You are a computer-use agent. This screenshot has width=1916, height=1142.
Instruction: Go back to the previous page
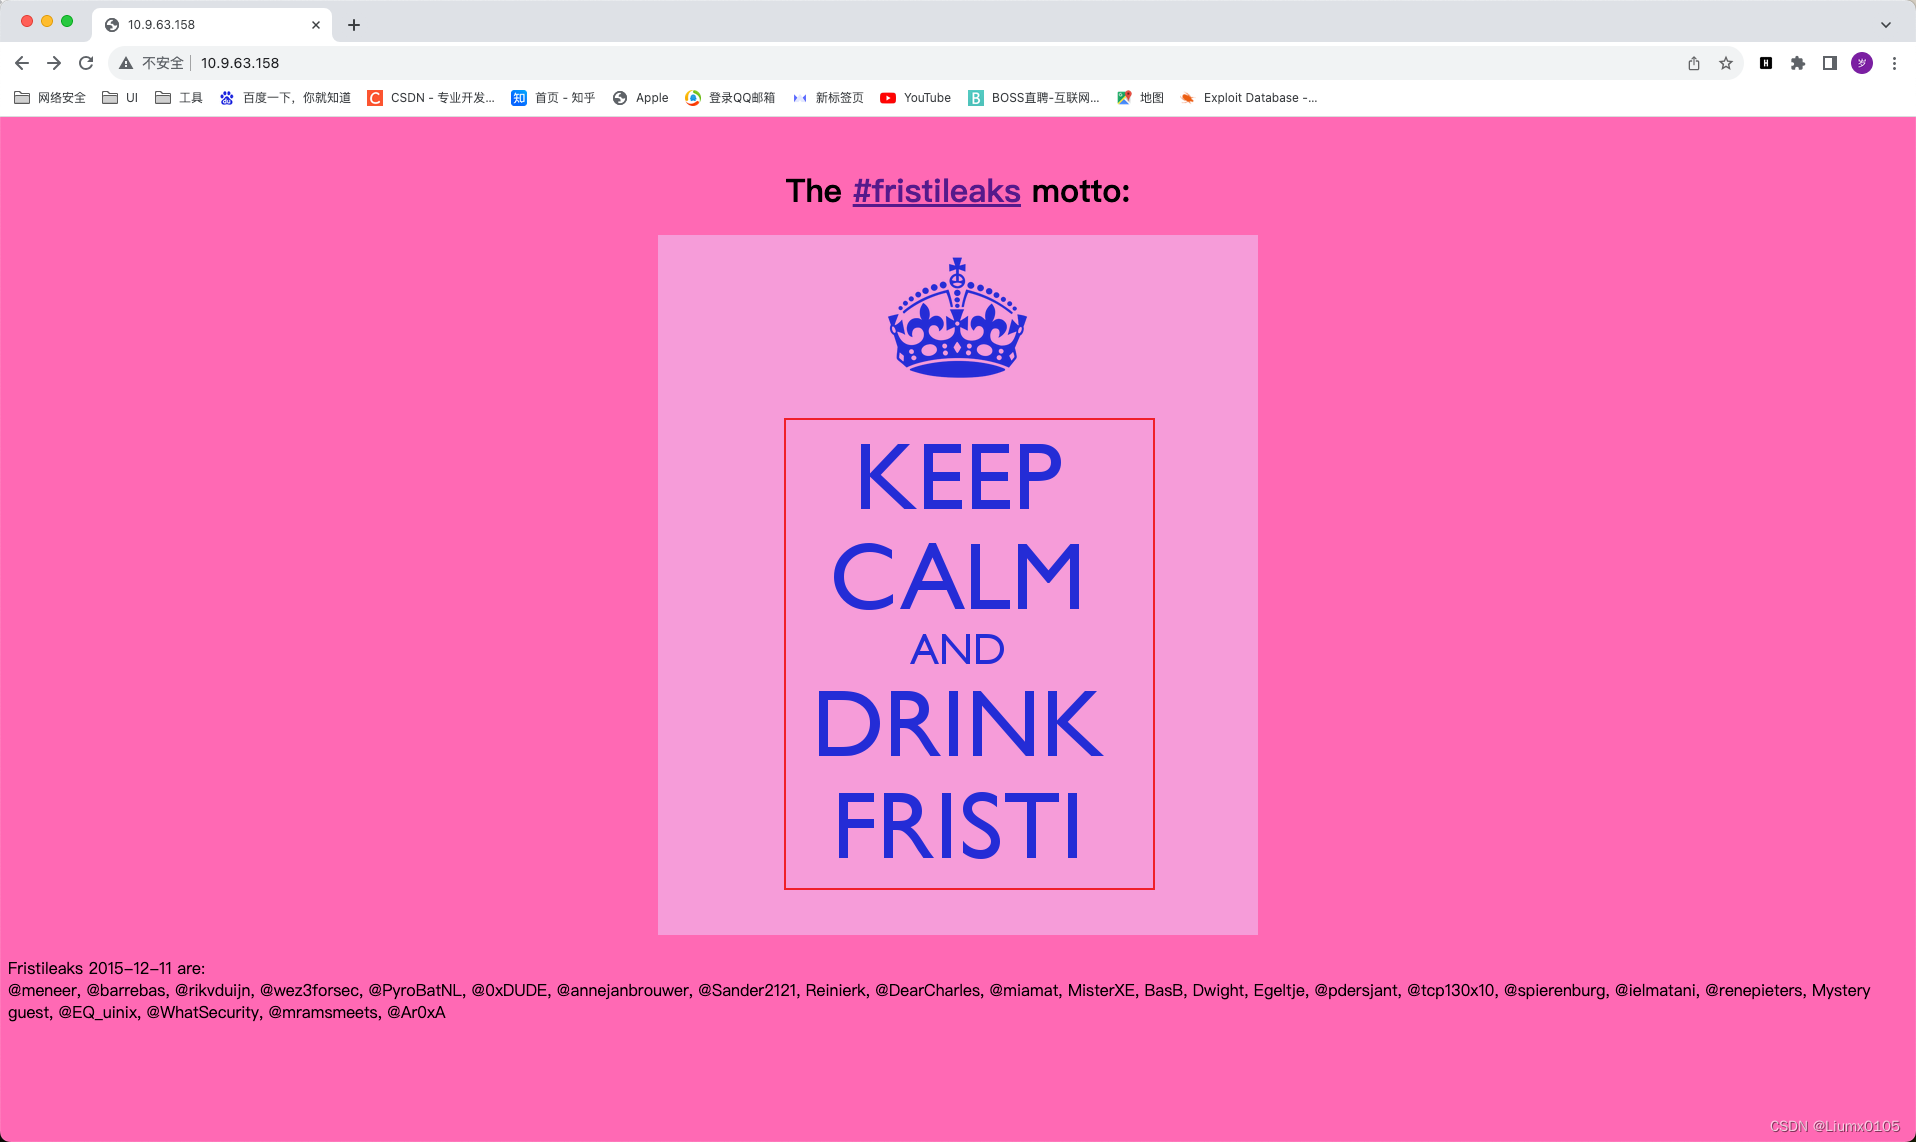click(x=22, y=63)
